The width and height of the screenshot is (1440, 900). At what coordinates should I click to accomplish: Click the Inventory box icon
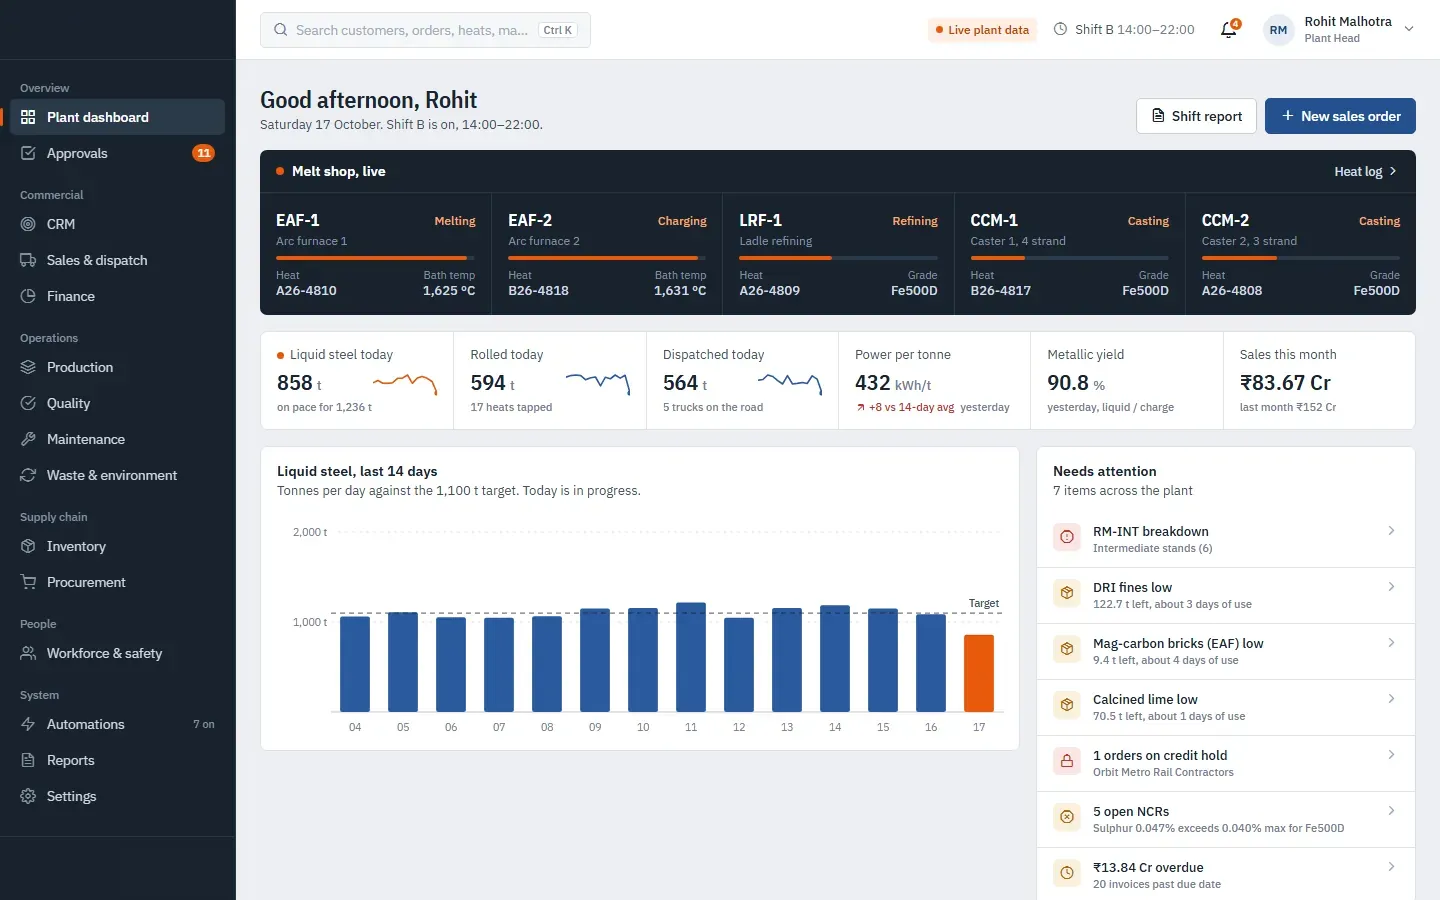click(x=28, y=546)
